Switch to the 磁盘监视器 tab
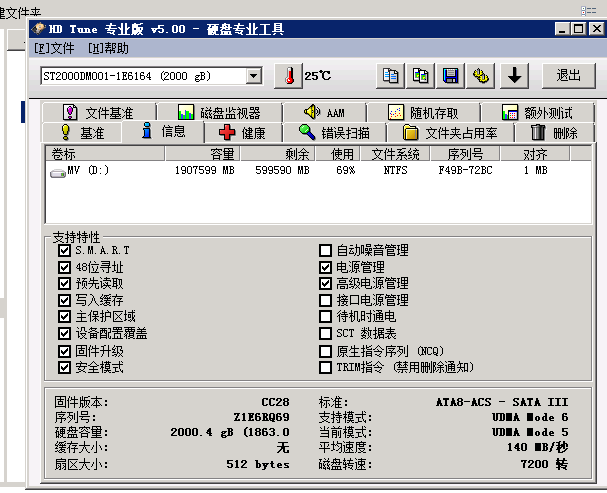 click(x=219, y=113)
